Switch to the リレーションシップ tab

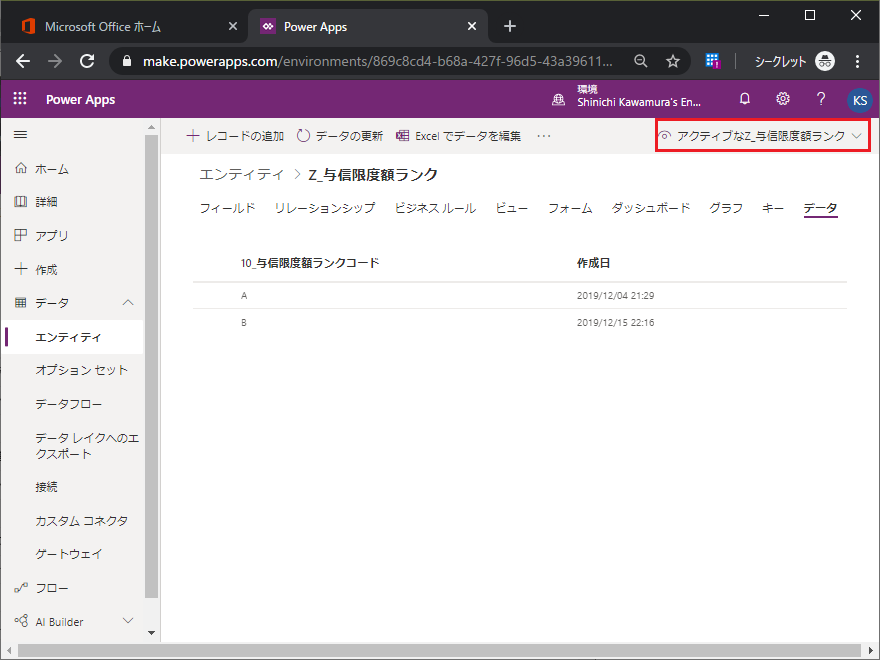pyautogui.click(x=324, y=208)
